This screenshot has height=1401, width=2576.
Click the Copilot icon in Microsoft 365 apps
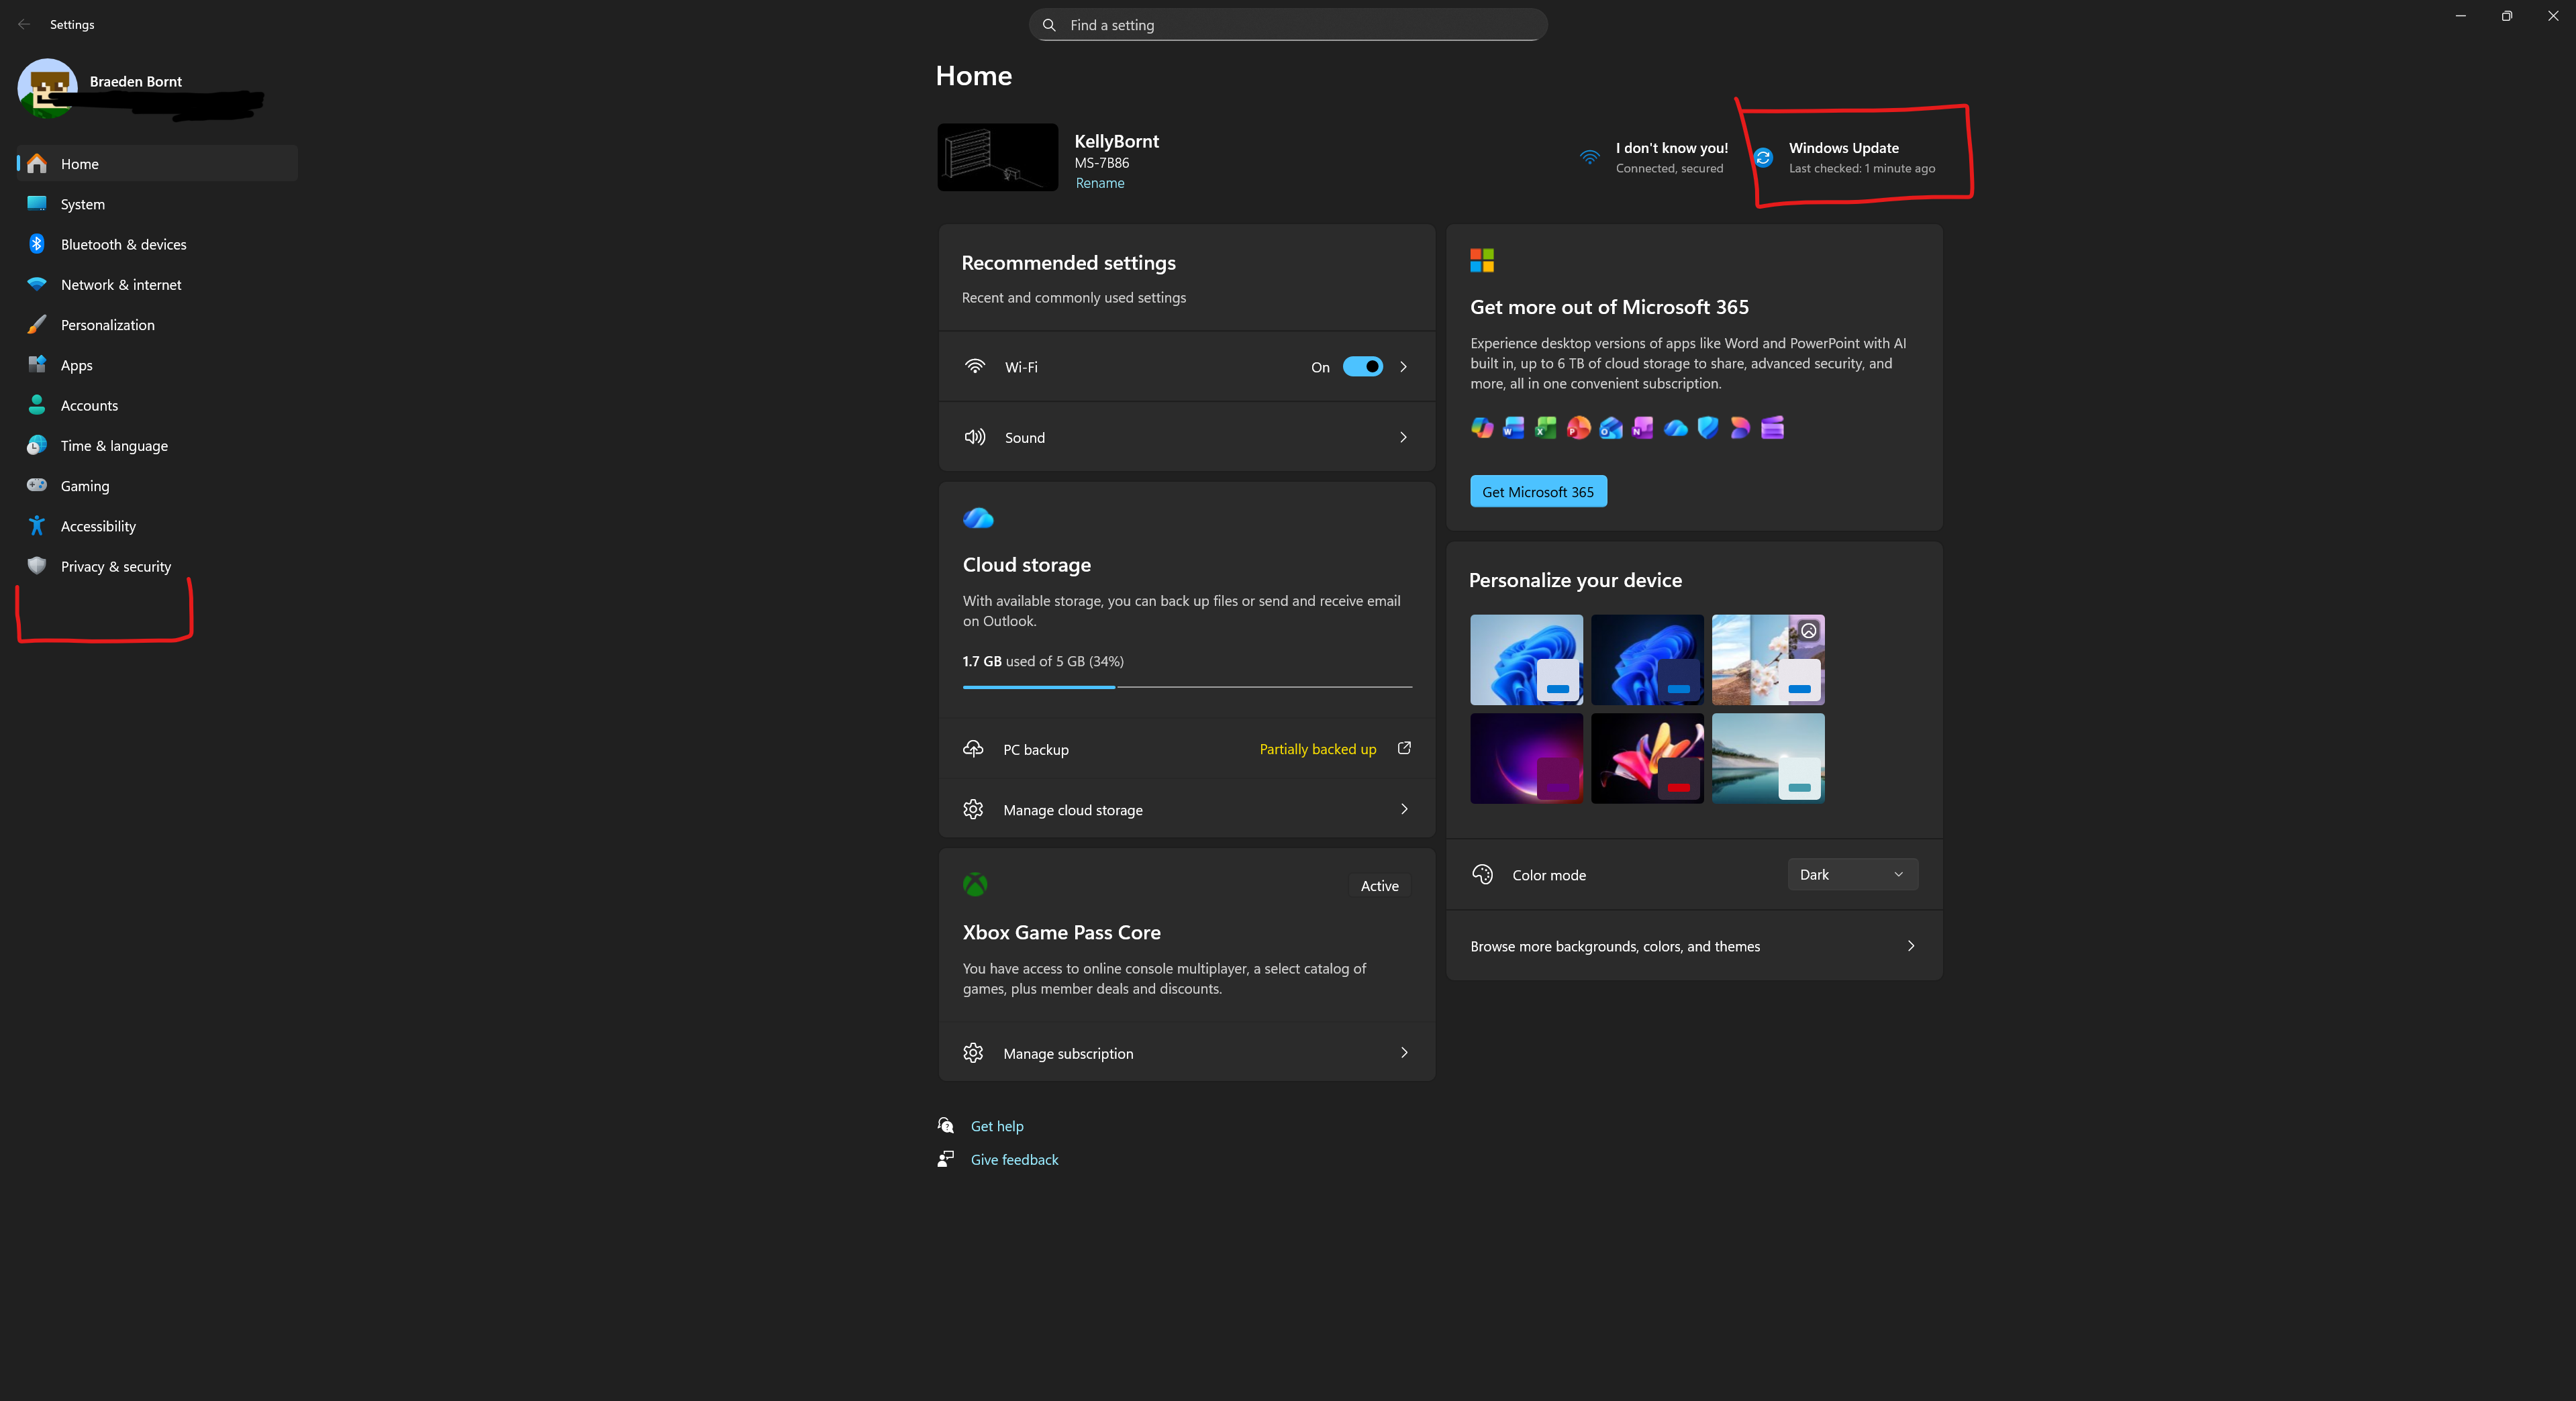pyautogui.click(x=1482, y=428)
